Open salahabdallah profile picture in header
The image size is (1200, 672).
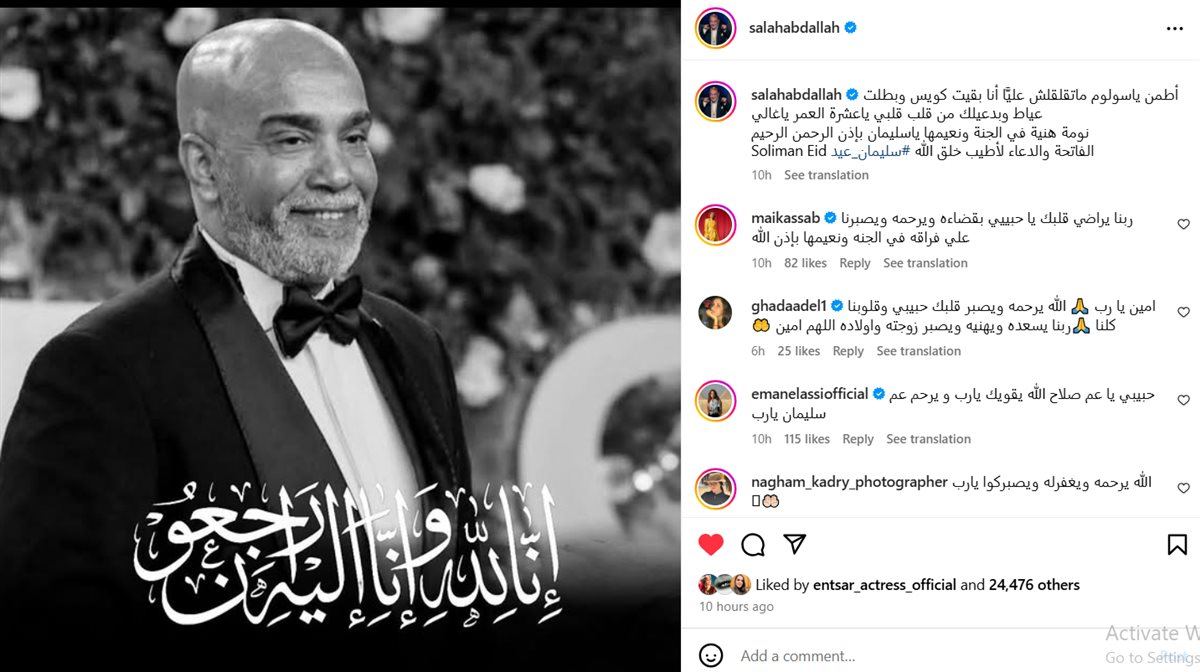tap(716, 28)
